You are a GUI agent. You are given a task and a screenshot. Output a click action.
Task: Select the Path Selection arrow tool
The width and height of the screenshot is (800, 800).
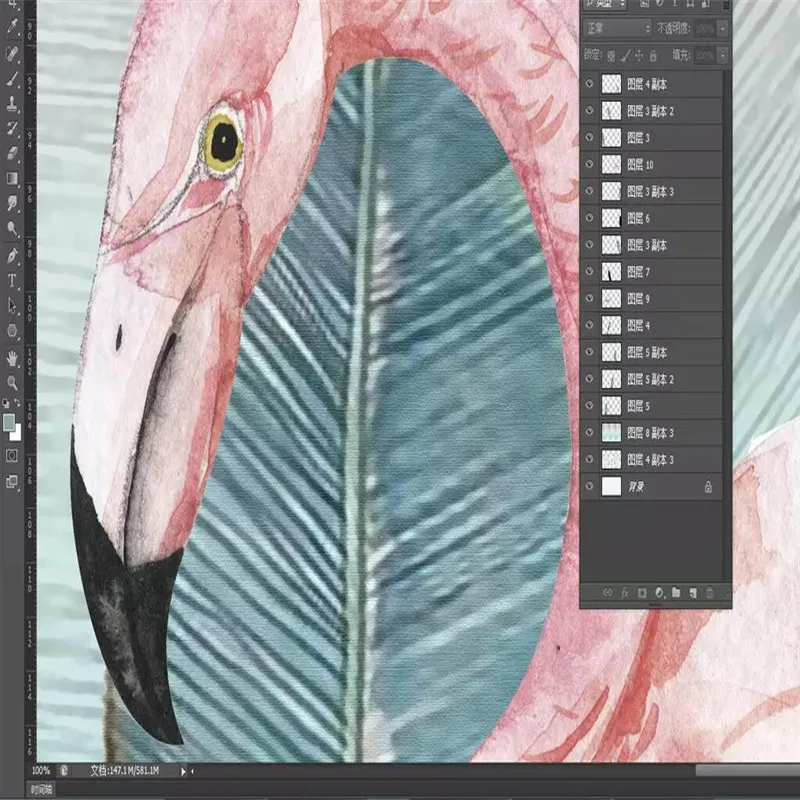click(12, 306)
